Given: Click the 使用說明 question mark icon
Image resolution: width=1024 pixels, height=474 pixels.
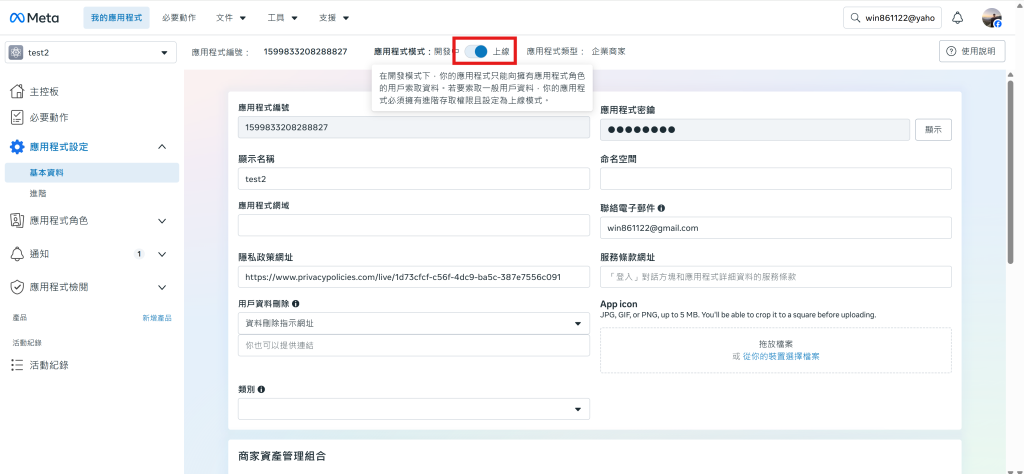Looking at the screenshot, I should (951, 52).
